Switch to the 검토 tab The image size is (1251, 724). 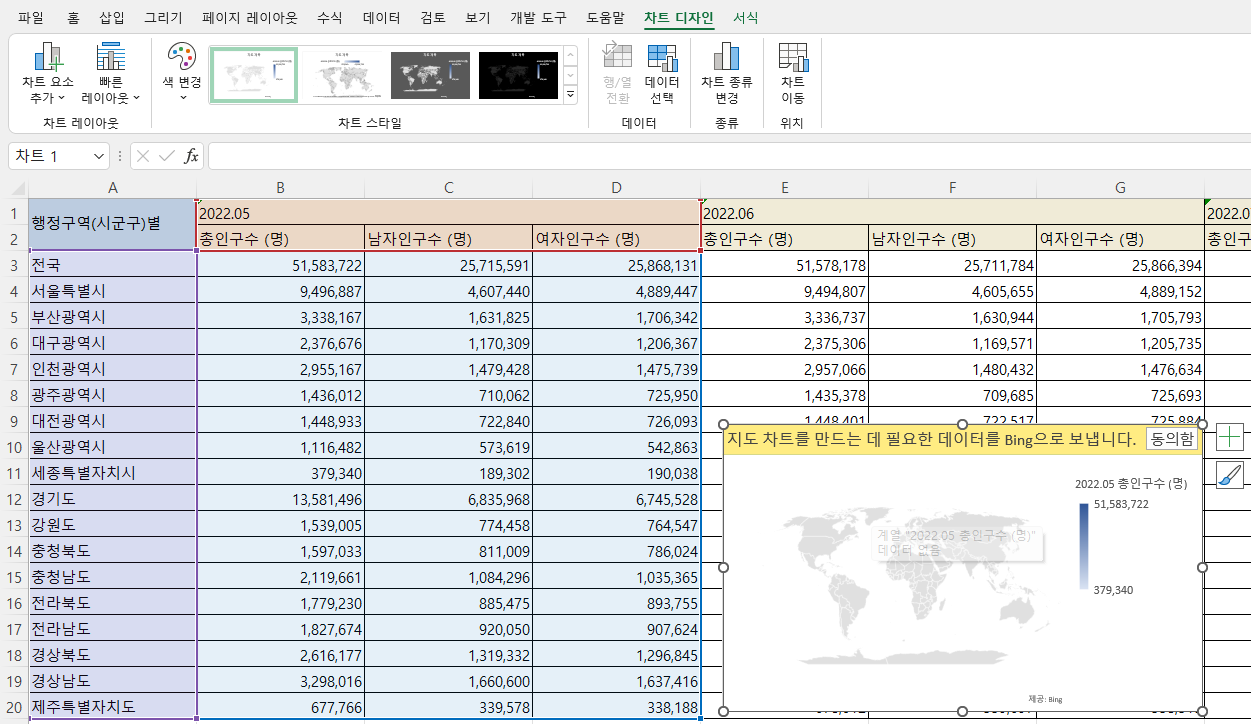pyautogui.click(x=433, y=18)
